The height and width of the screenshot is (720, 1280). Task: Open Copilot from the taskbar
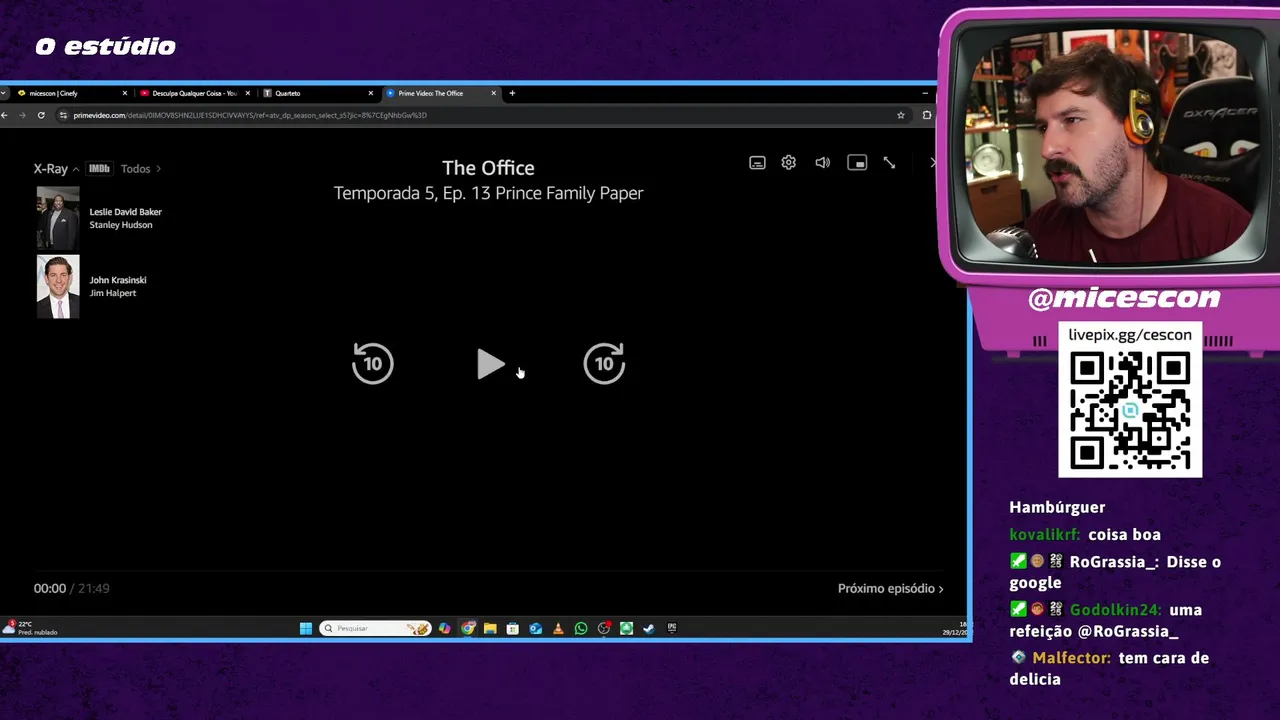pos(445,628)
